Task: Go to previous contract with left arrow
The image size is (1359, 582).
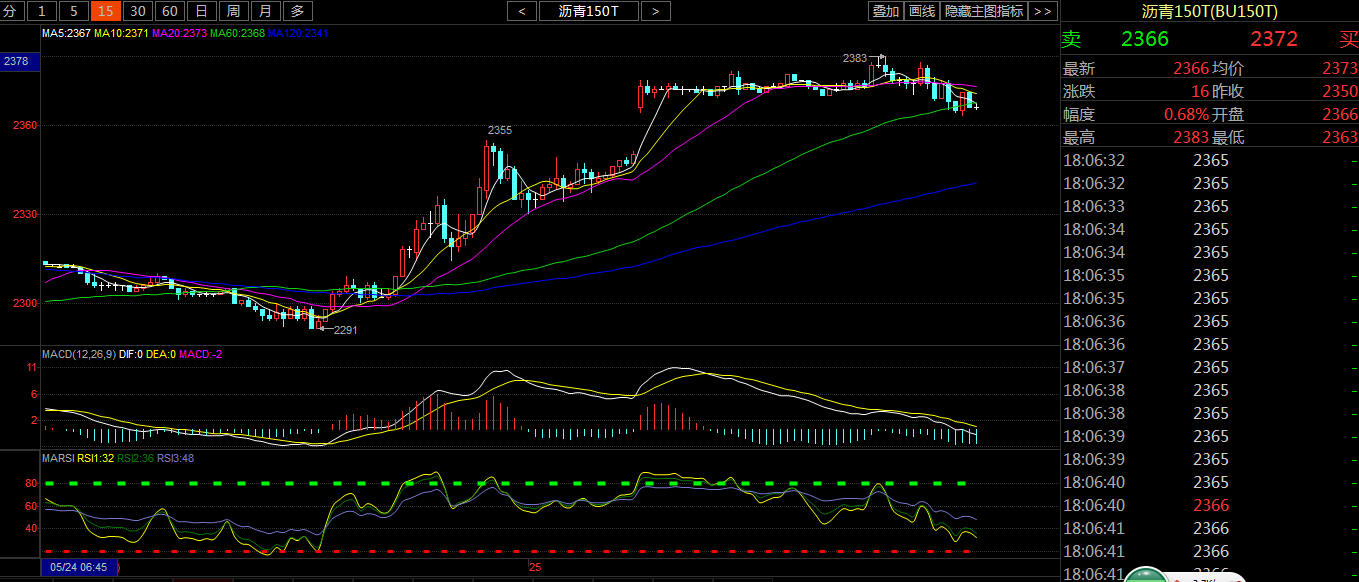Action: [x=521, y=11]
